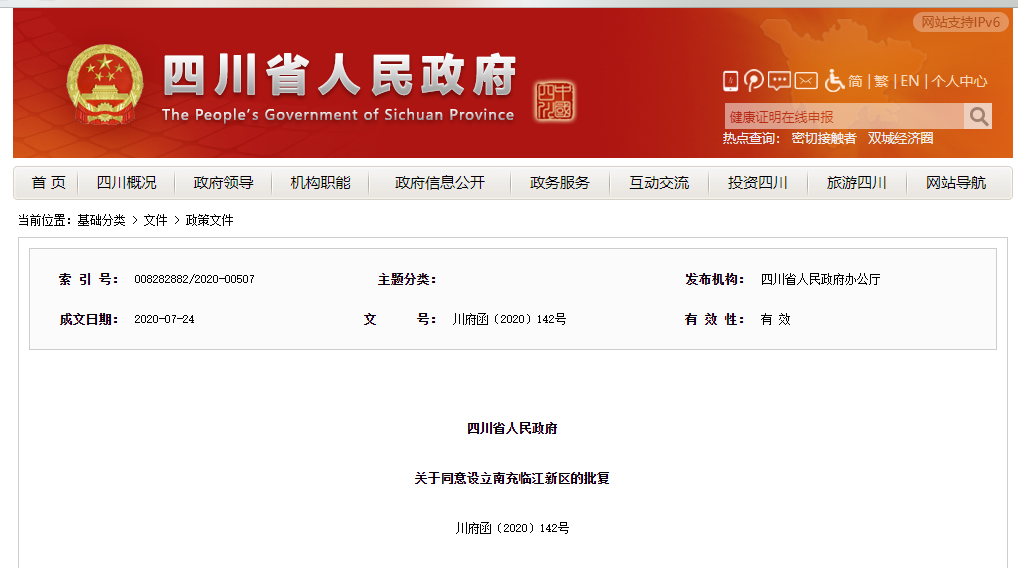The image size is (1018, 568).
Task: Click 密切接触者 hot query link
Action: pyautogui.click(x=824, y=139)
